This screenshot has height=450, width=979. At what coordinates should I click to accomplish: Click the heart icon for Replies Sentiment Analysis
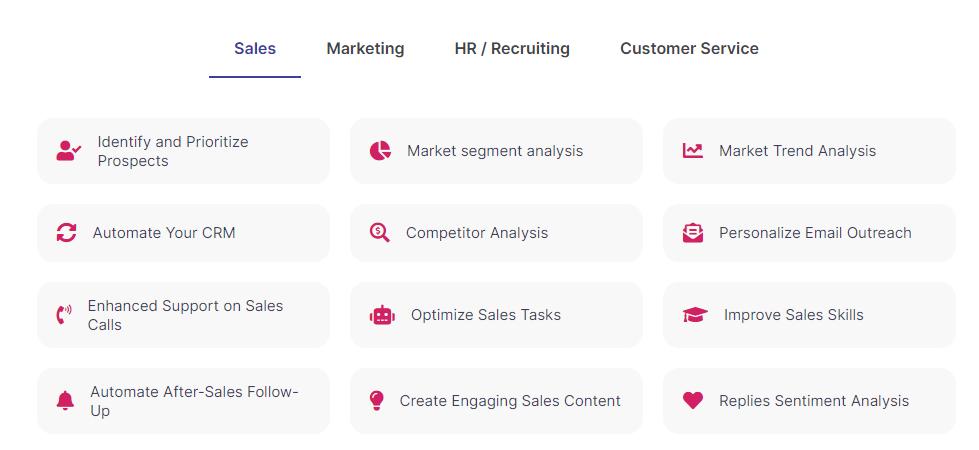(x=693, y=401)
